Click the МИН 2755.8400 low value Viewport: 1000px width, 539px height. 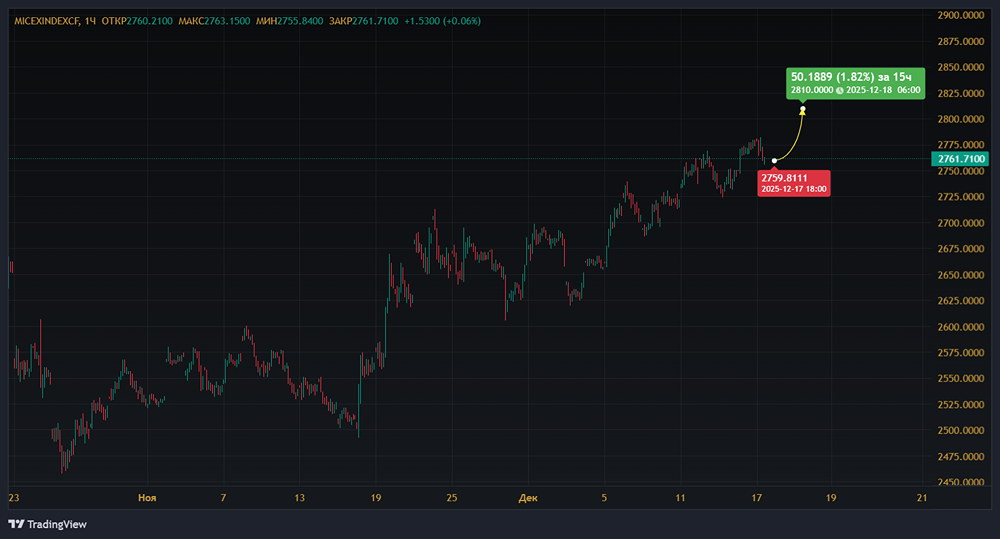coord(290,21)
